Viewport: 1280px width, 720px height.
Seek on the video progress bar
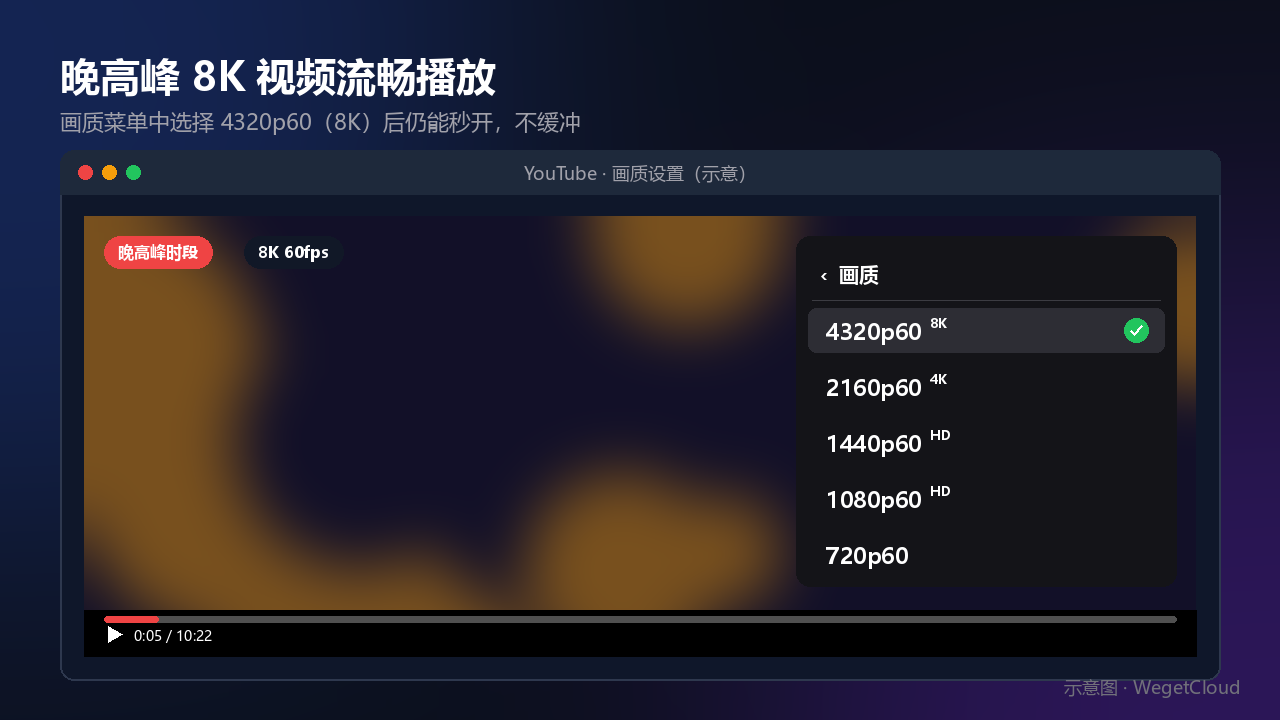(640, 619)
